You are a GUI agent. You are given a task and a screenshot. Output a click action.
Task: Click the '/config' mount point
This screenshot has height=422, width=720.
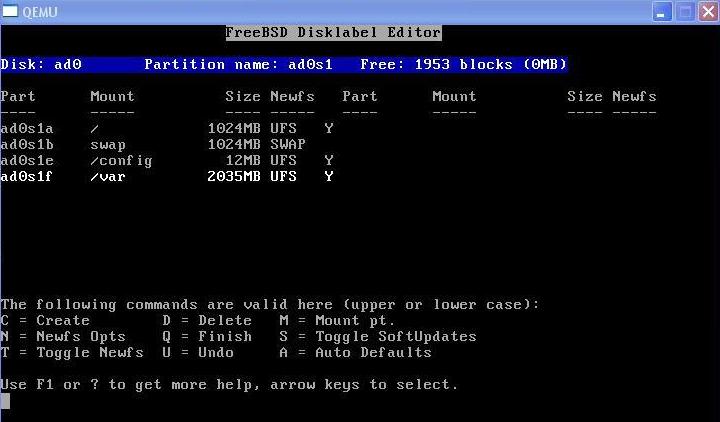point(121,161)
